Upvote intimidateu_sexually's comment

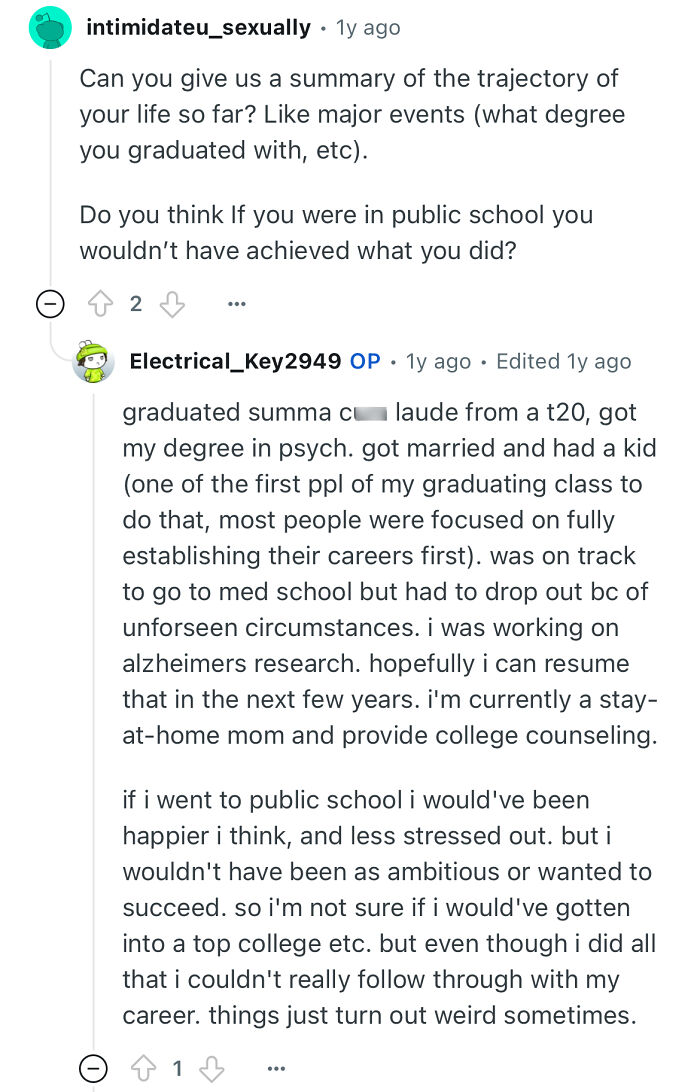pos(101,303)
